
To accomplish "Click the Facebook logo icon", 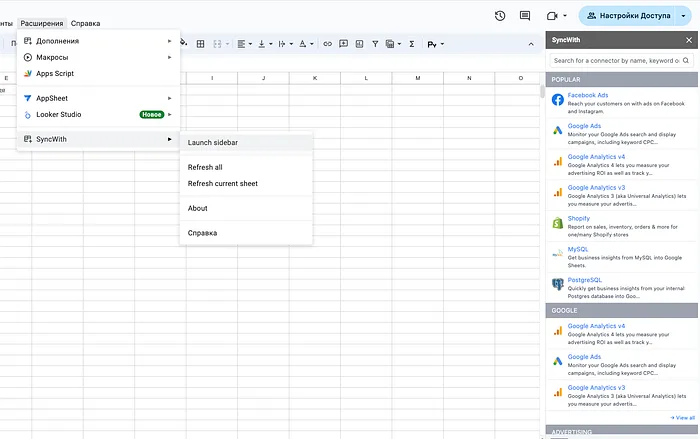I will [x=558, y=100].
